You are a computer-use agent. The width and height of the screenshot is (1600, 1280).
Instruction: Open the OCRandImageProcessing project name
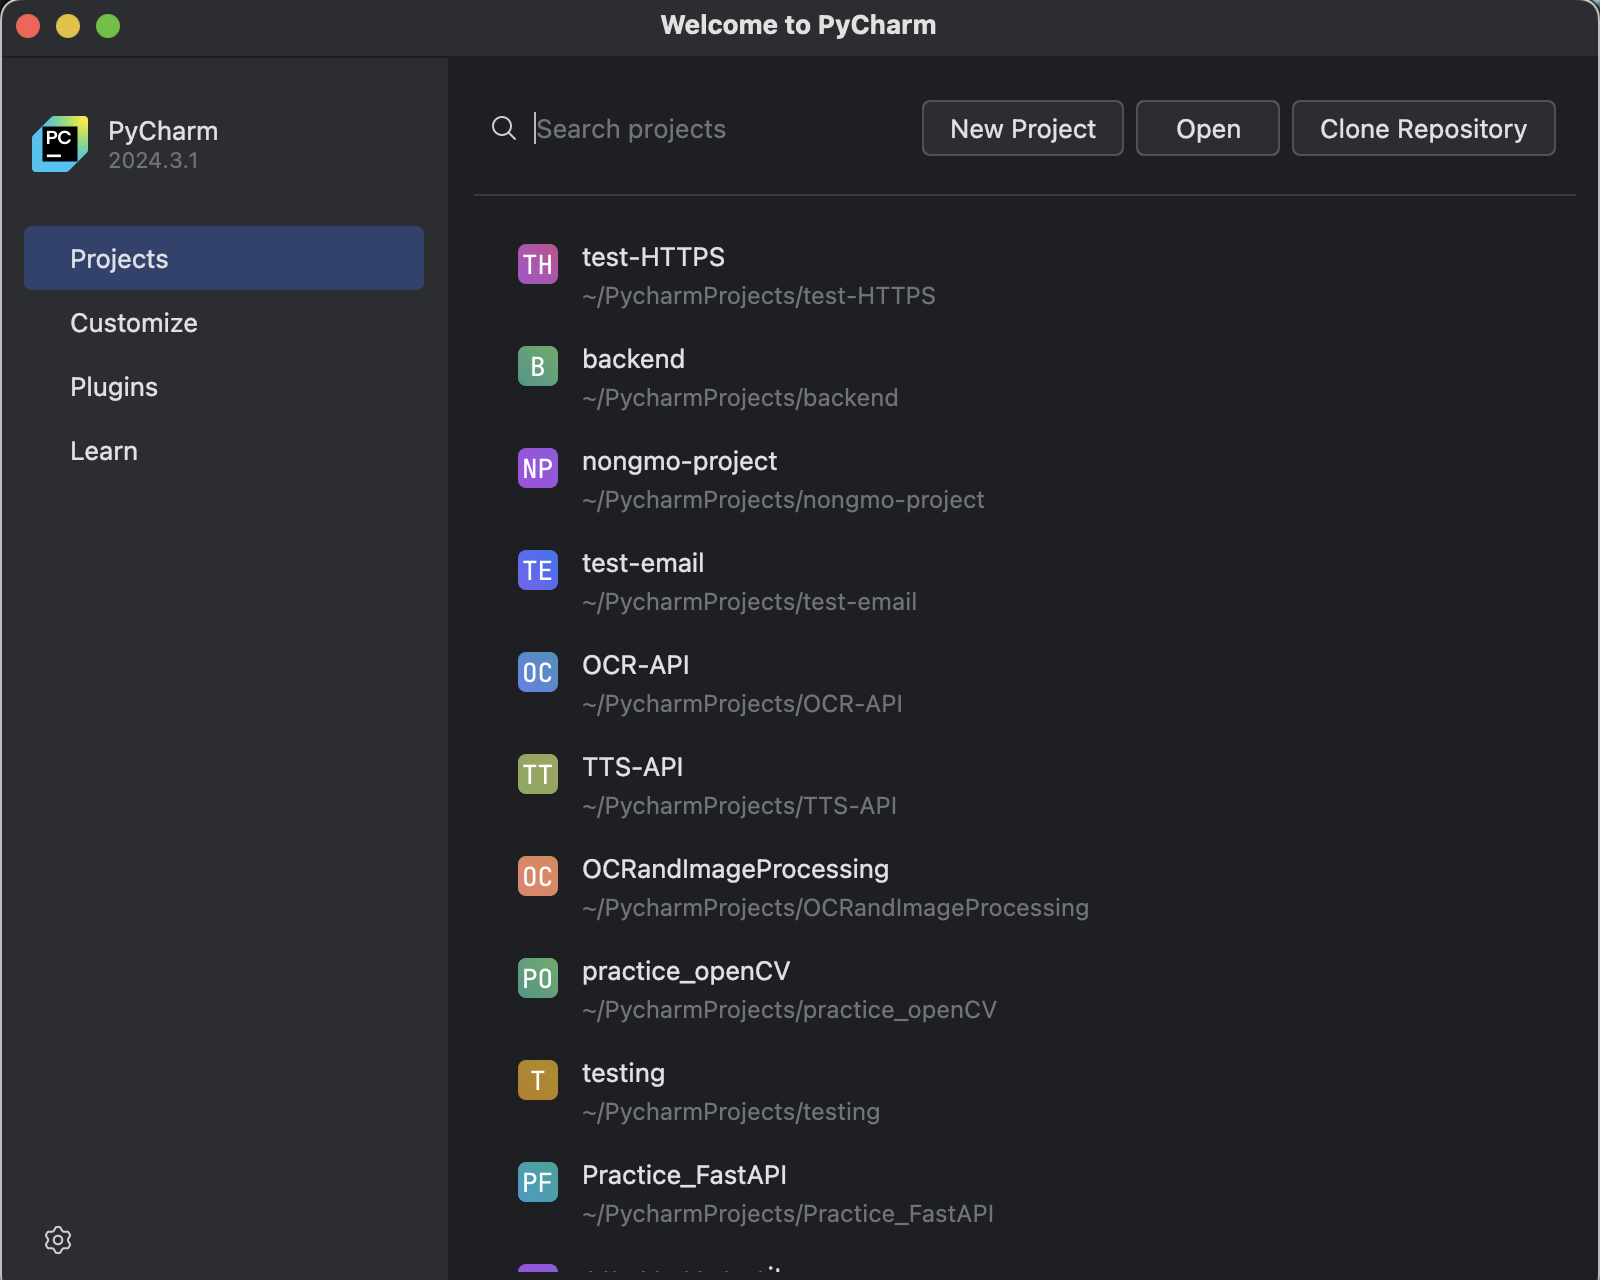pos(735,869)
